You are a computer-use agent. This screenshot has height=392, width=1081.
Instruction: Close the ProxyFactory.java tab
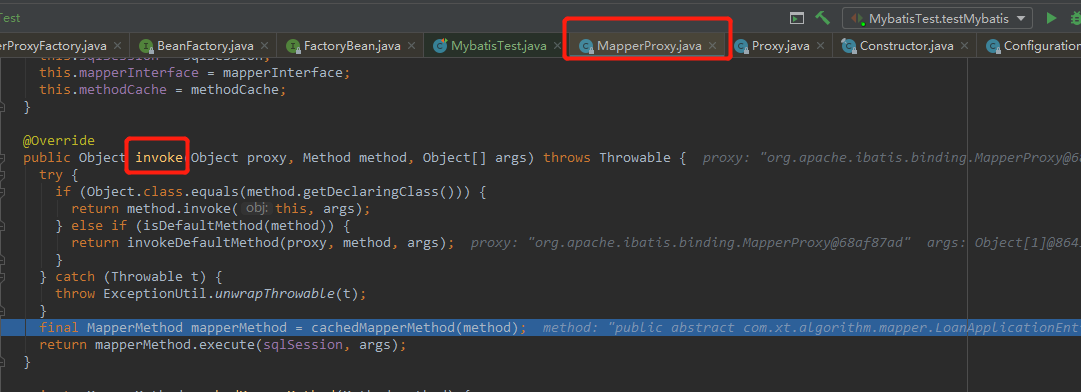[x=117, y=46]
